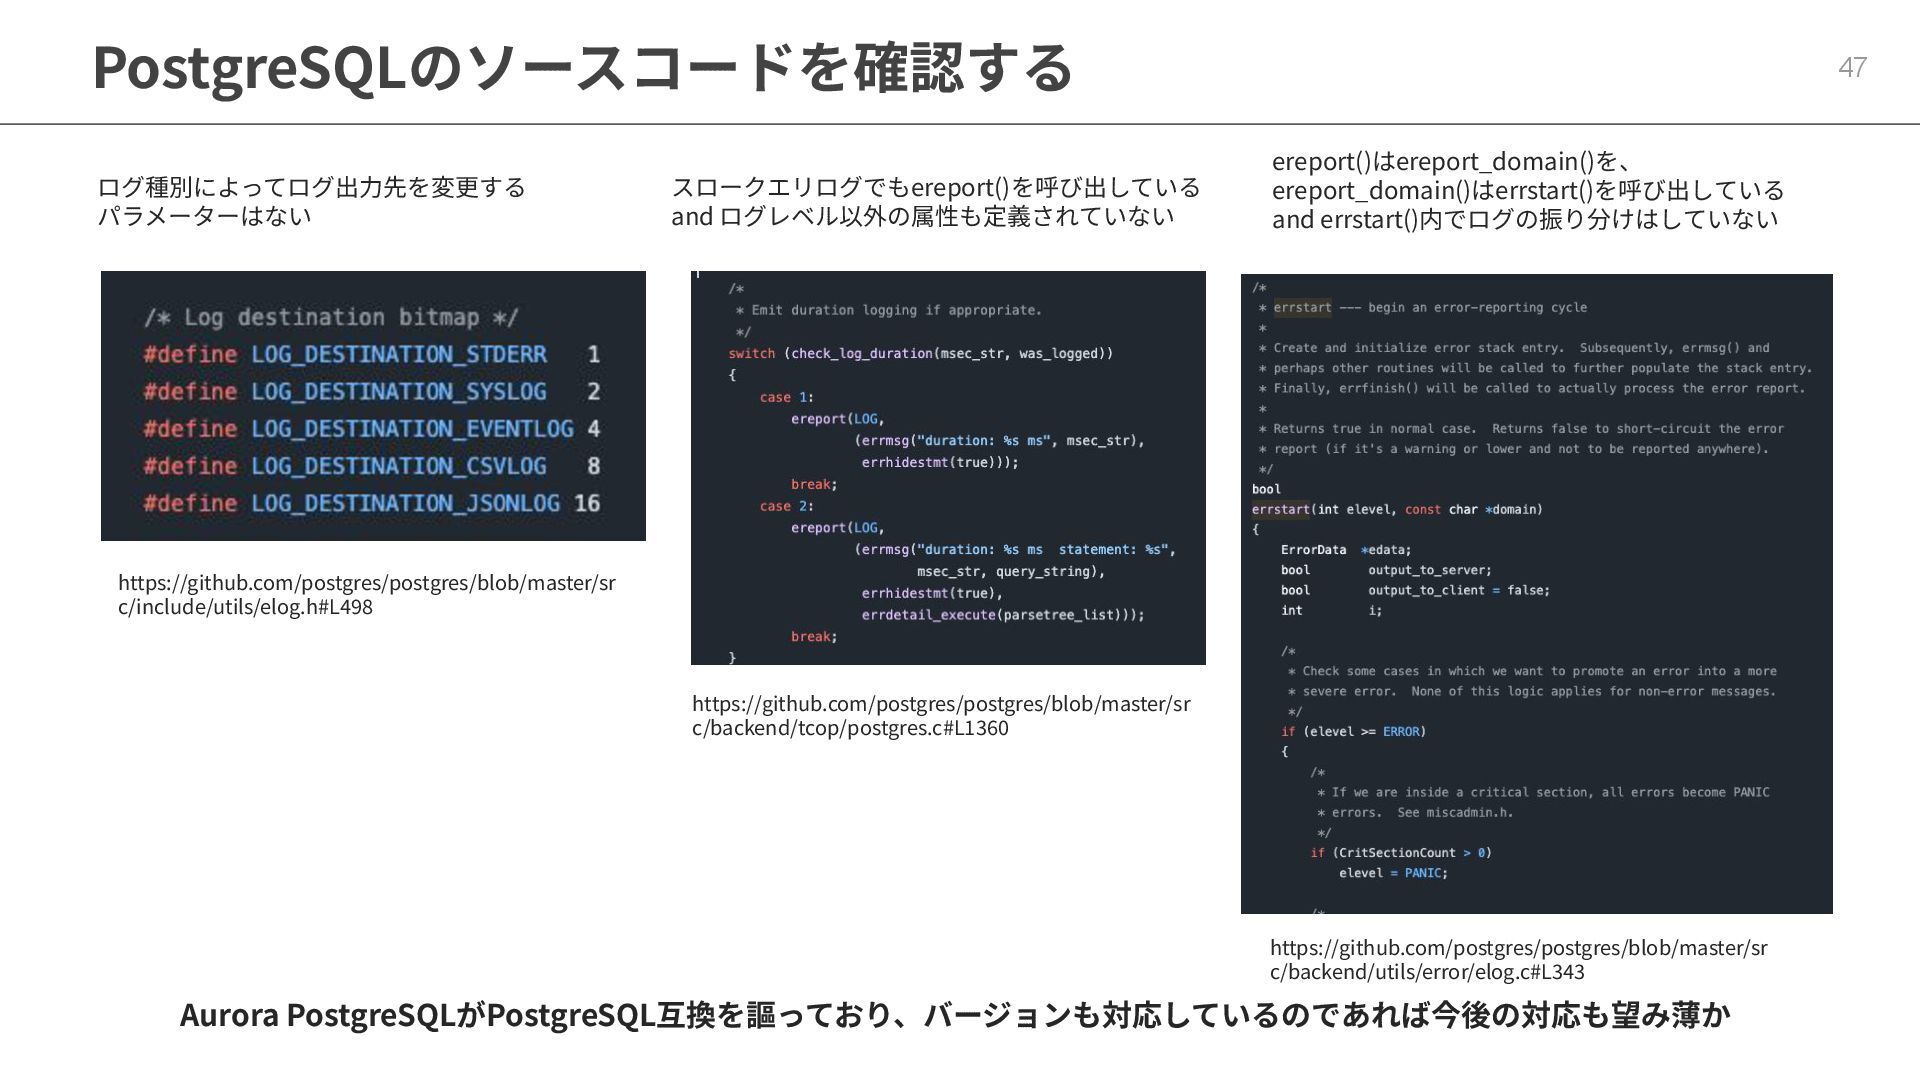
Task: Click the elog.h GitHub source link
Action: tap(366, 595)
